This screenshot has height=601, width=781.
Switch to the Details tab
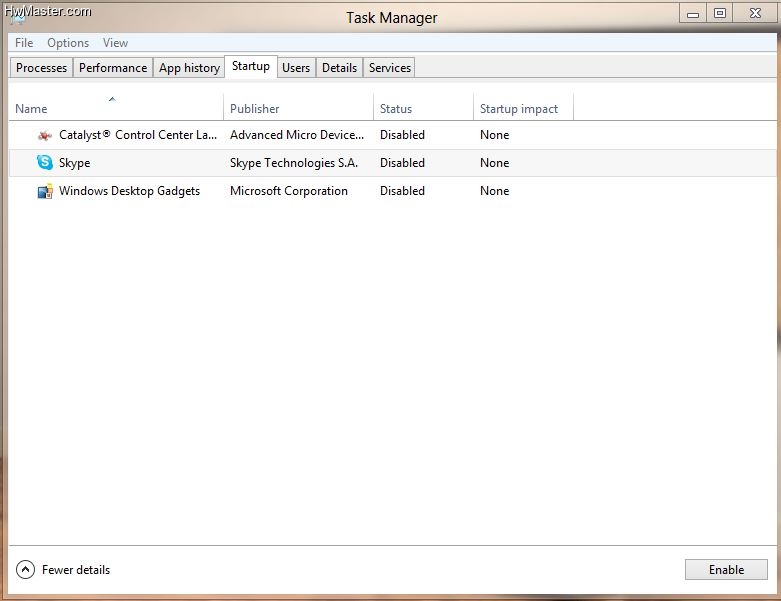click(339, 68)
